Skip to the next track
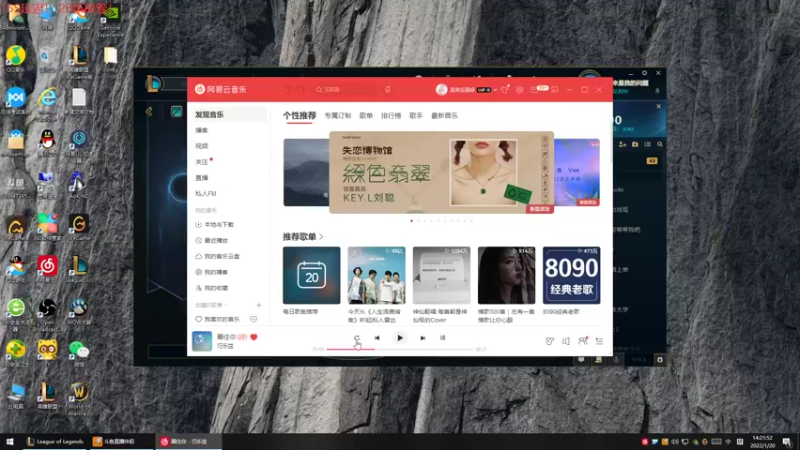Viewport: 800px width, 450px height. click(x=422, y=338)
